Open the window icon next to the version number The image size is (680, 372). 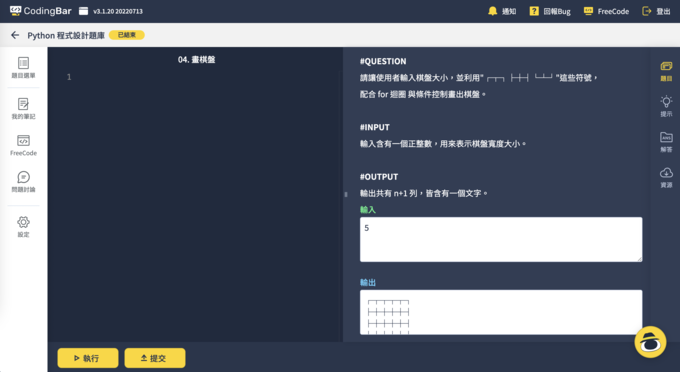[83, 11]
